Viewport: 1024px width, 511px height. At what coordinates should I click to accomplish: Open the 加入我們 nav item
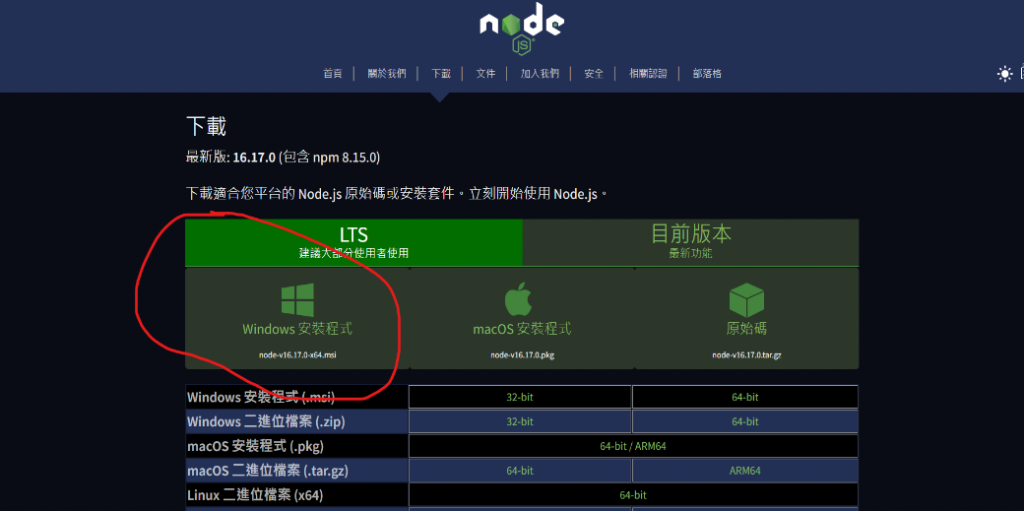click(x=539, y=74)
